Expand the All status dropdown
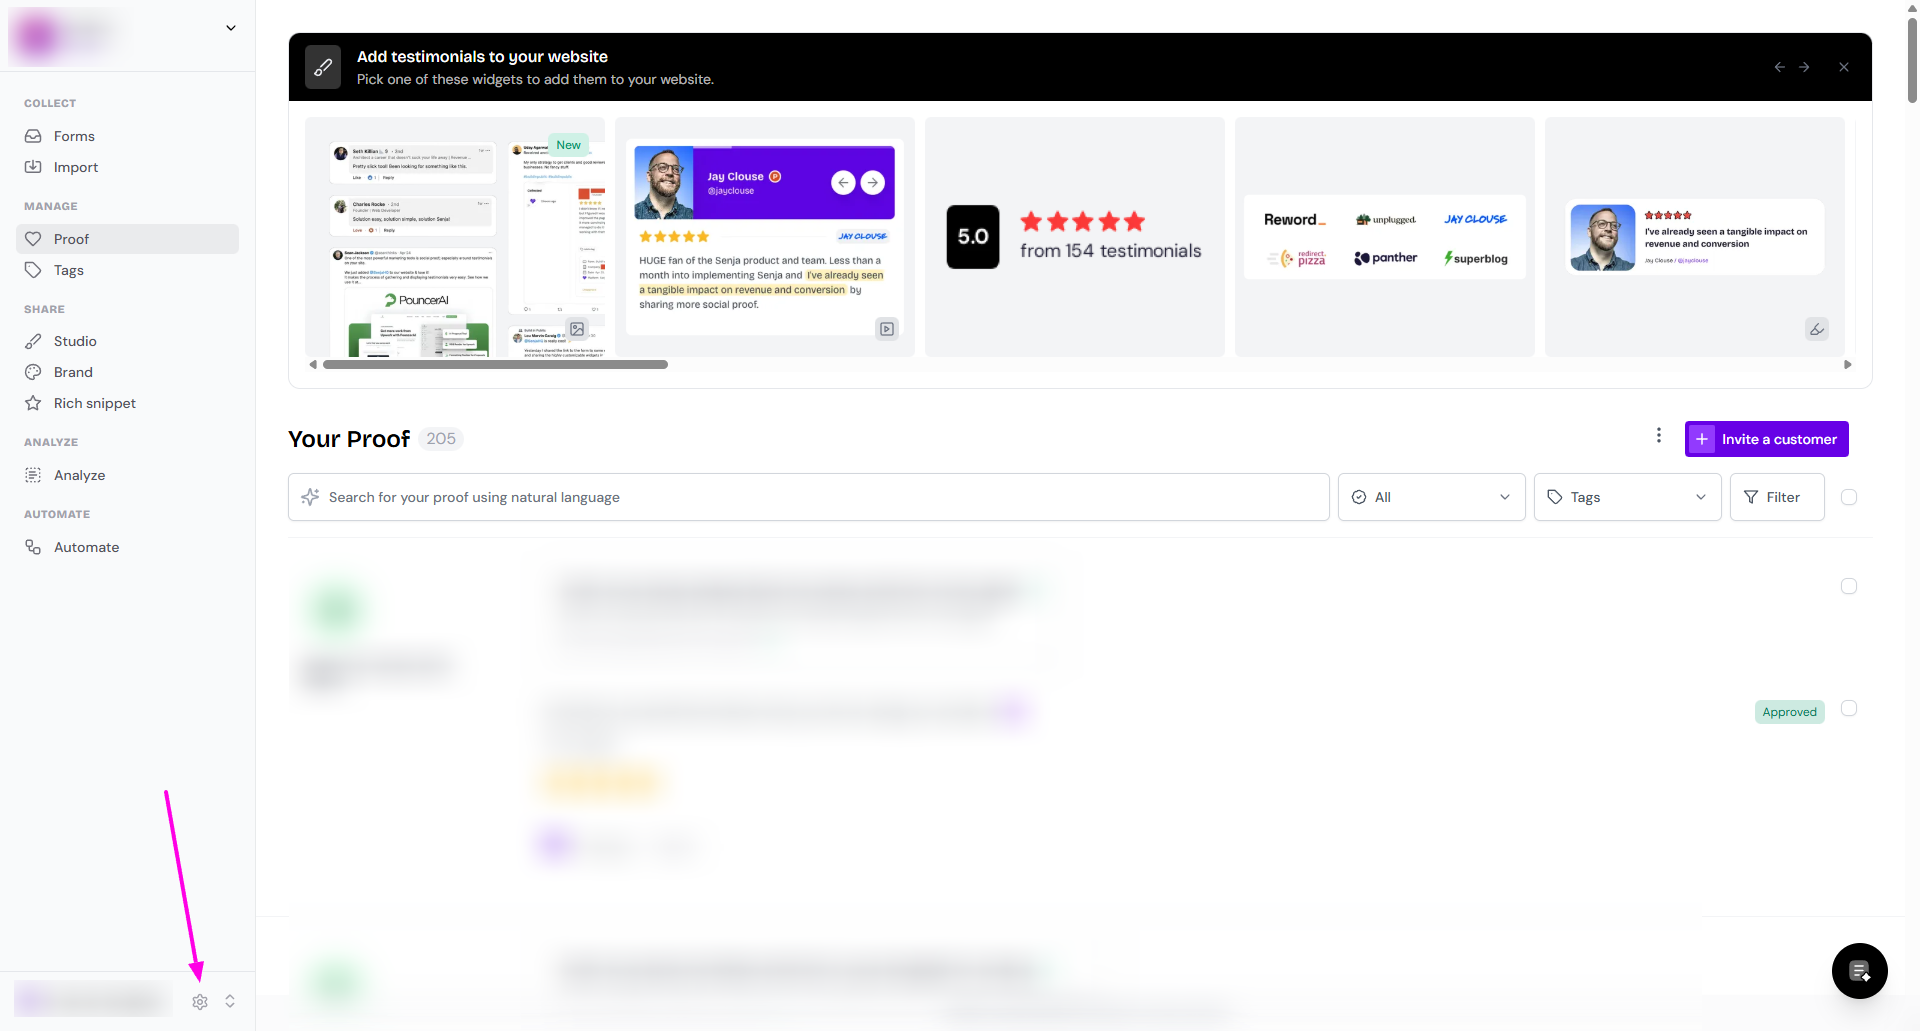Viewport: 1920px width, 1031px height. (1430, 497)
